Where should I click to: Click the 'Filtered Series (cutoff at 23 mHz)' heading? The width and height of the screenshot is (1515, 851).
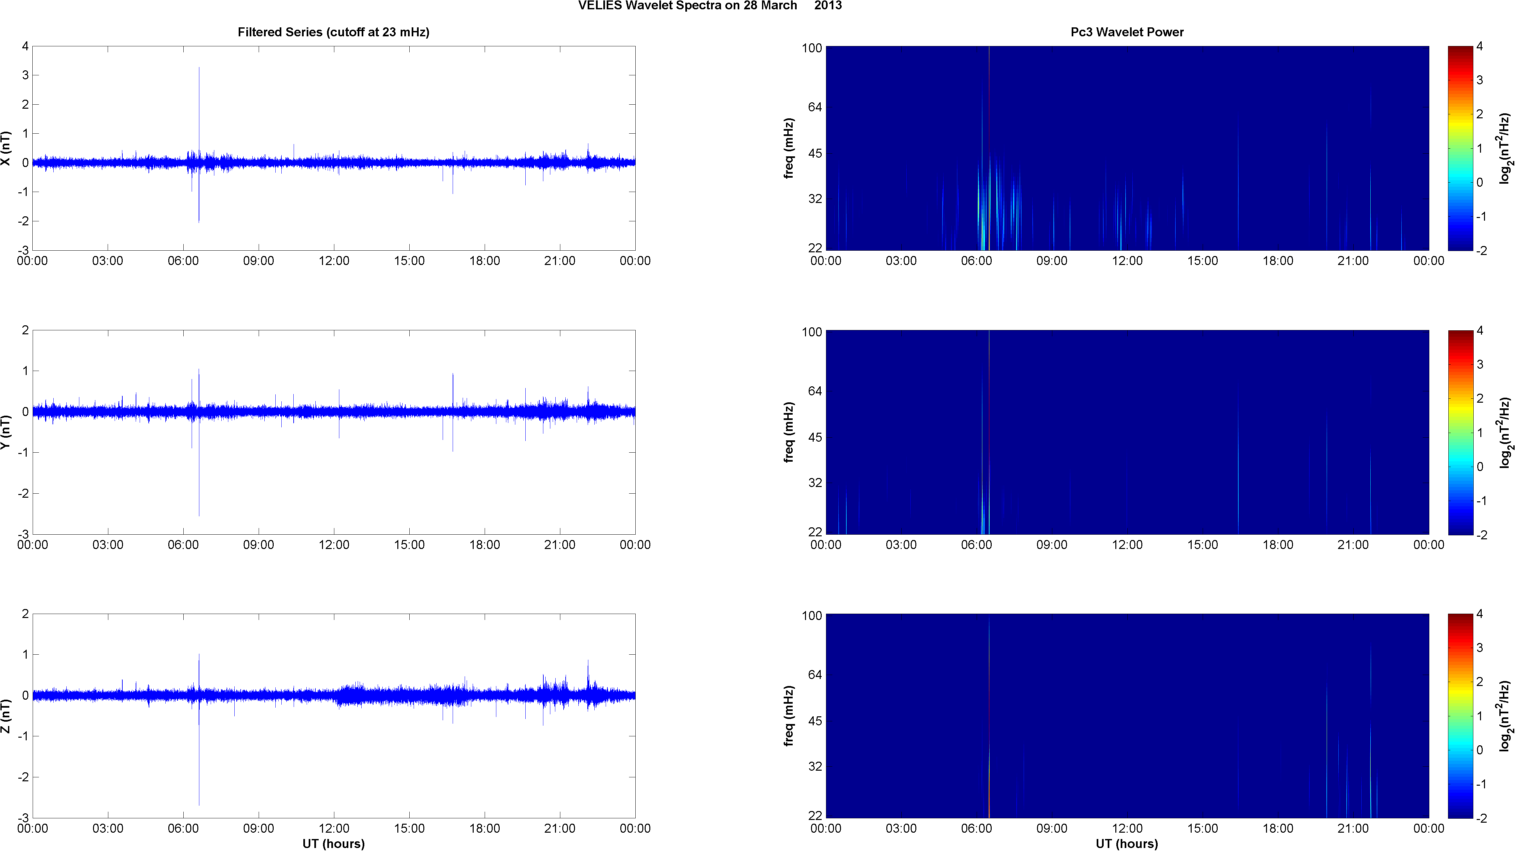(333, 32)
